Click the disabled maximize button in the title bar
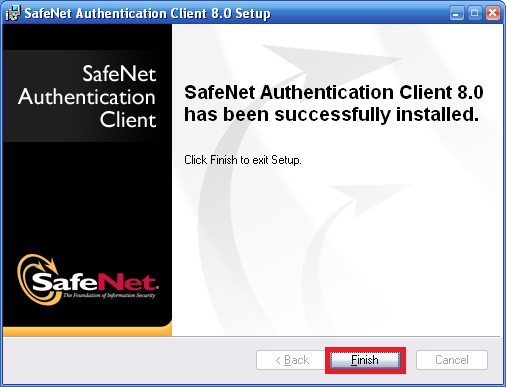The width and height of the screenshot is (506, 387). (x=474, y=14)
